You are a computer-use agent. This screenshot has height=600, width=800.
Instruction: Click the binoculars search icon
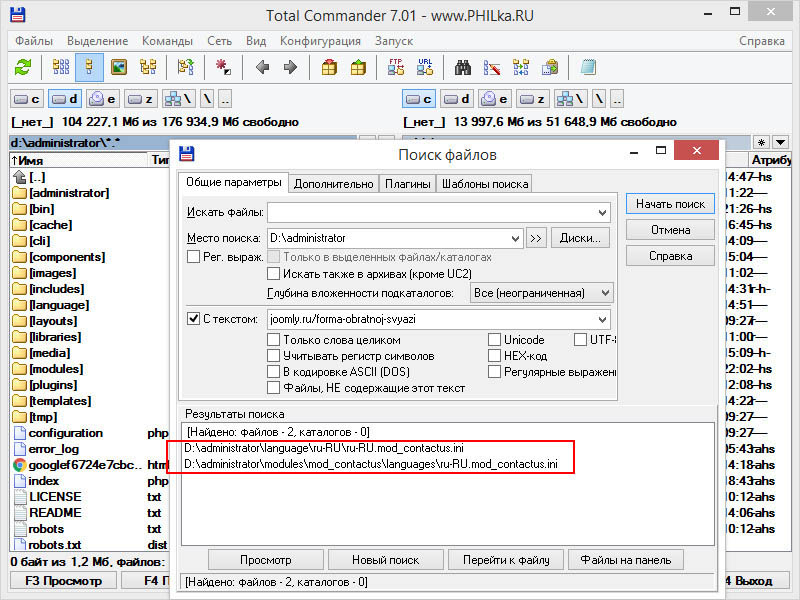[463, 67]
